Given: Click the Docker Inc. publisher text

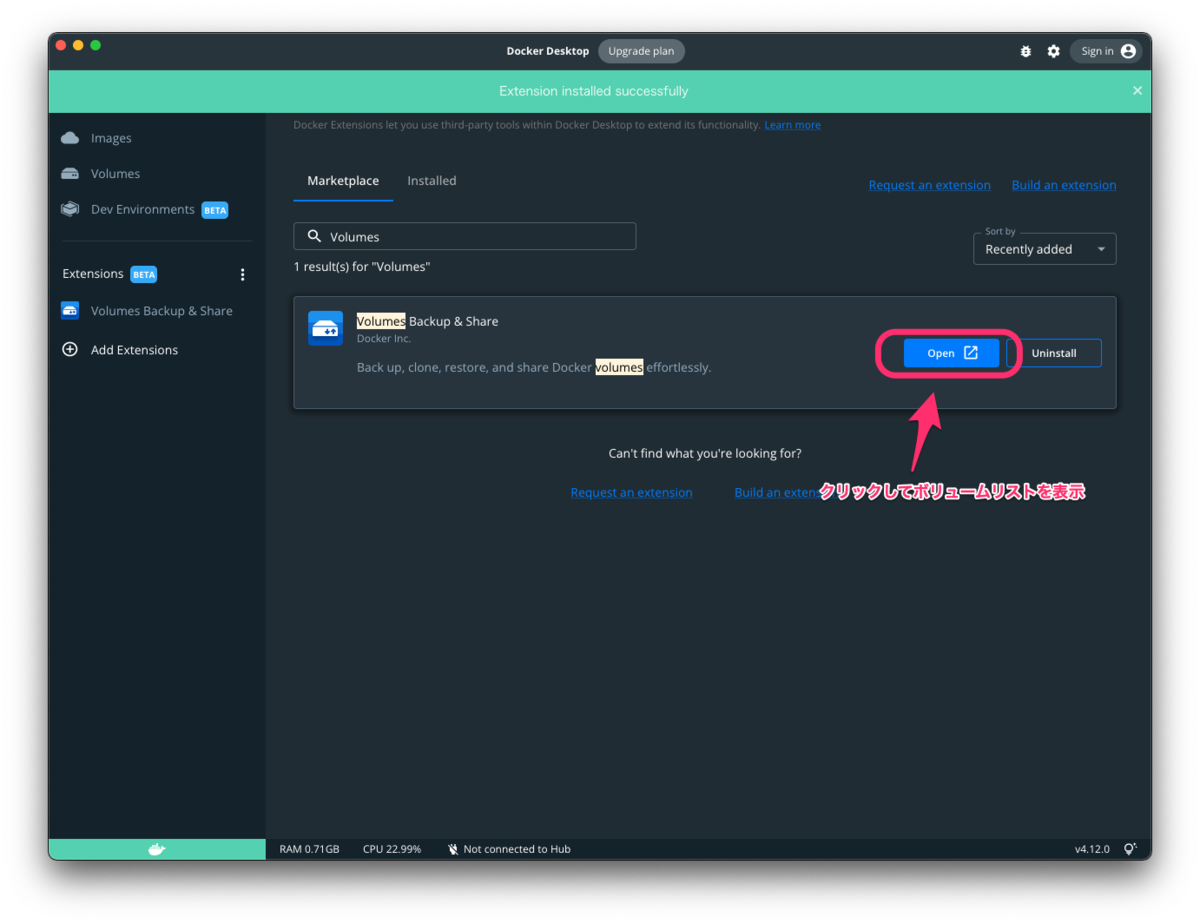Looking at the screenshot, I should pos(384,338).
